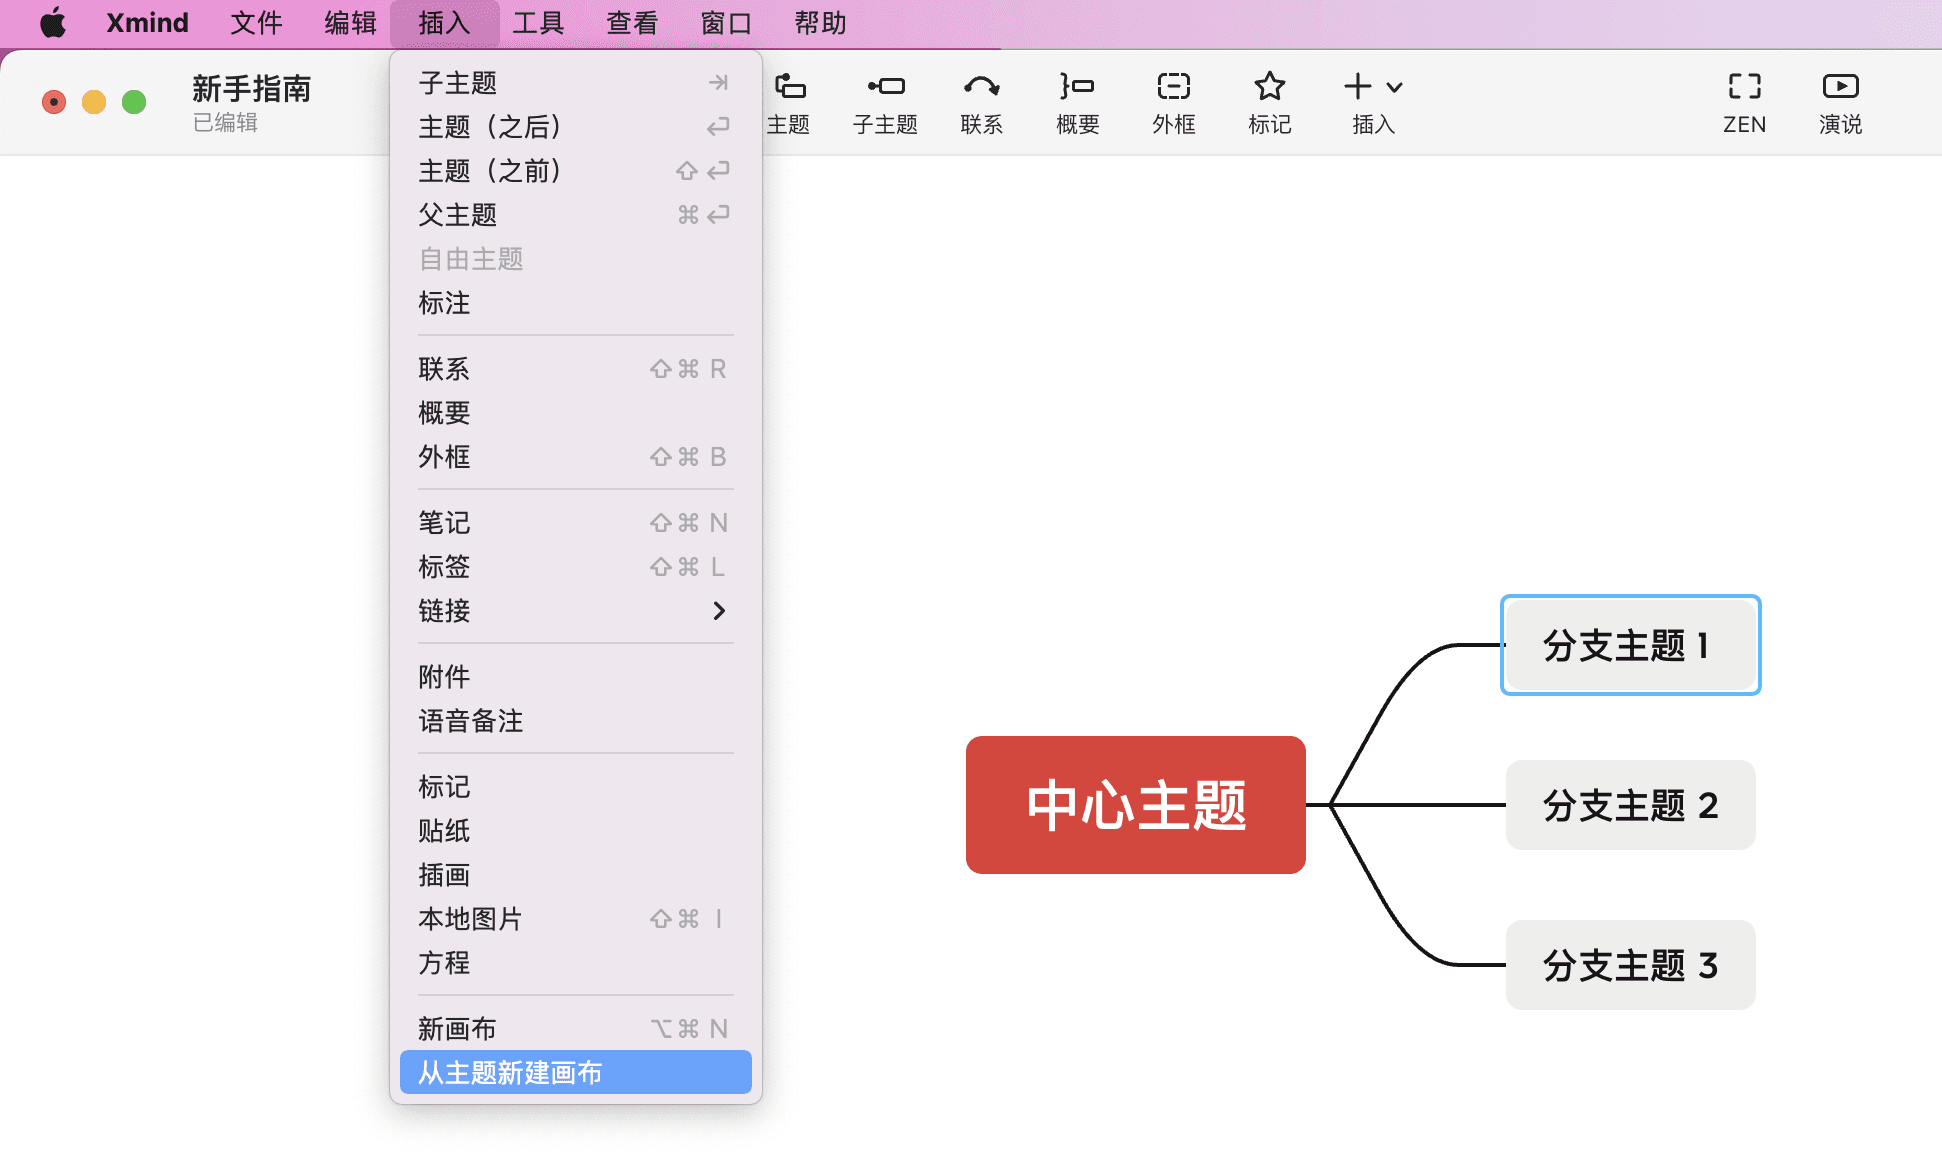Open the 插入 toolbar dropdown arrow

pos(1394,87)
